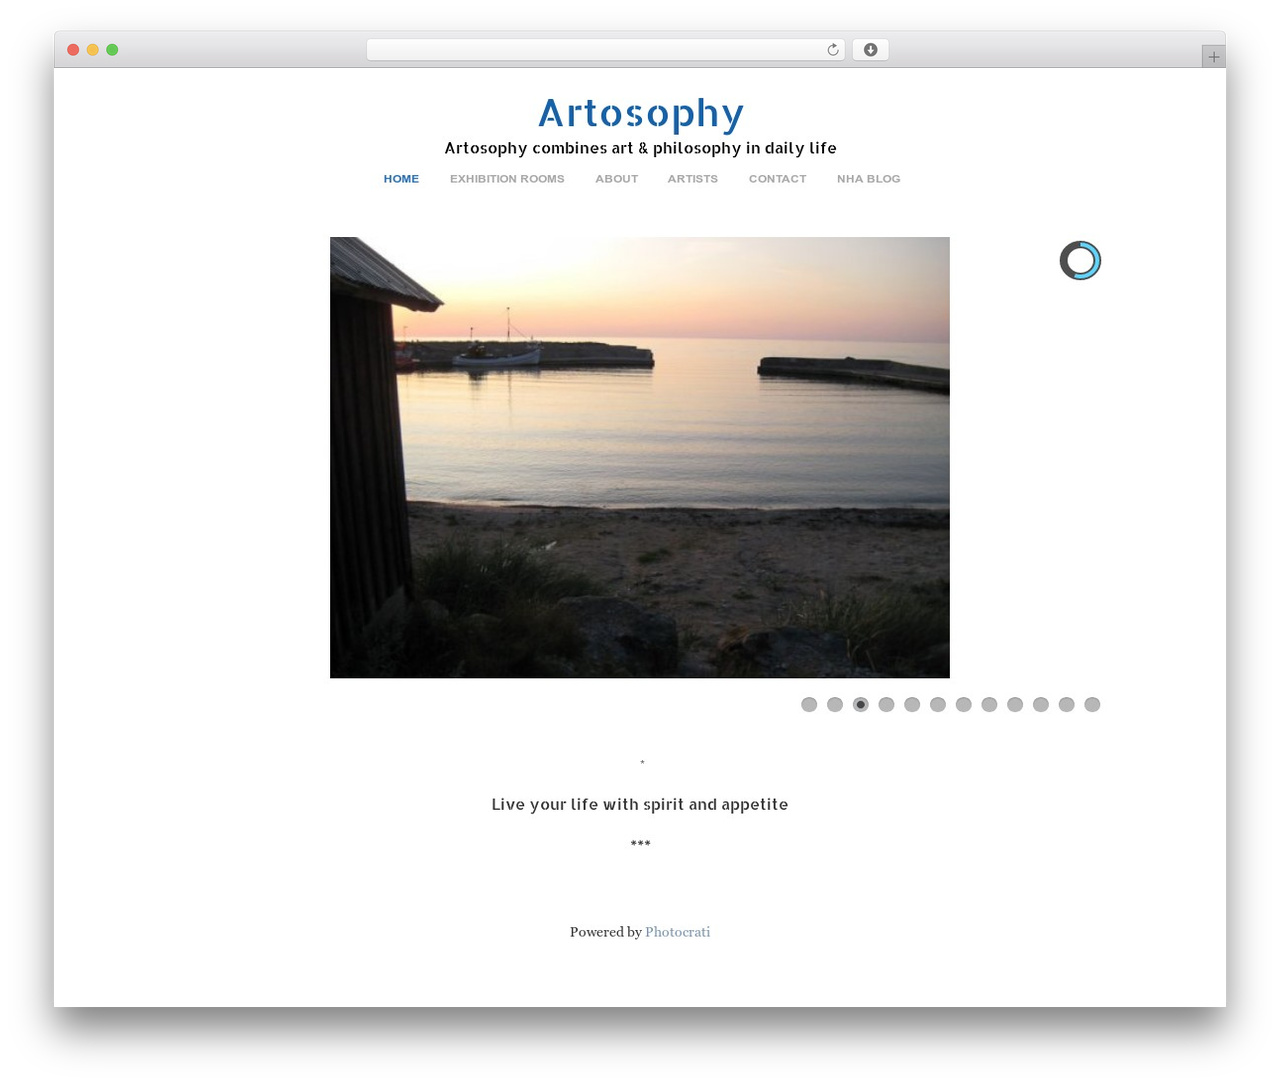Follow the Photocrati link

point(677,932)
